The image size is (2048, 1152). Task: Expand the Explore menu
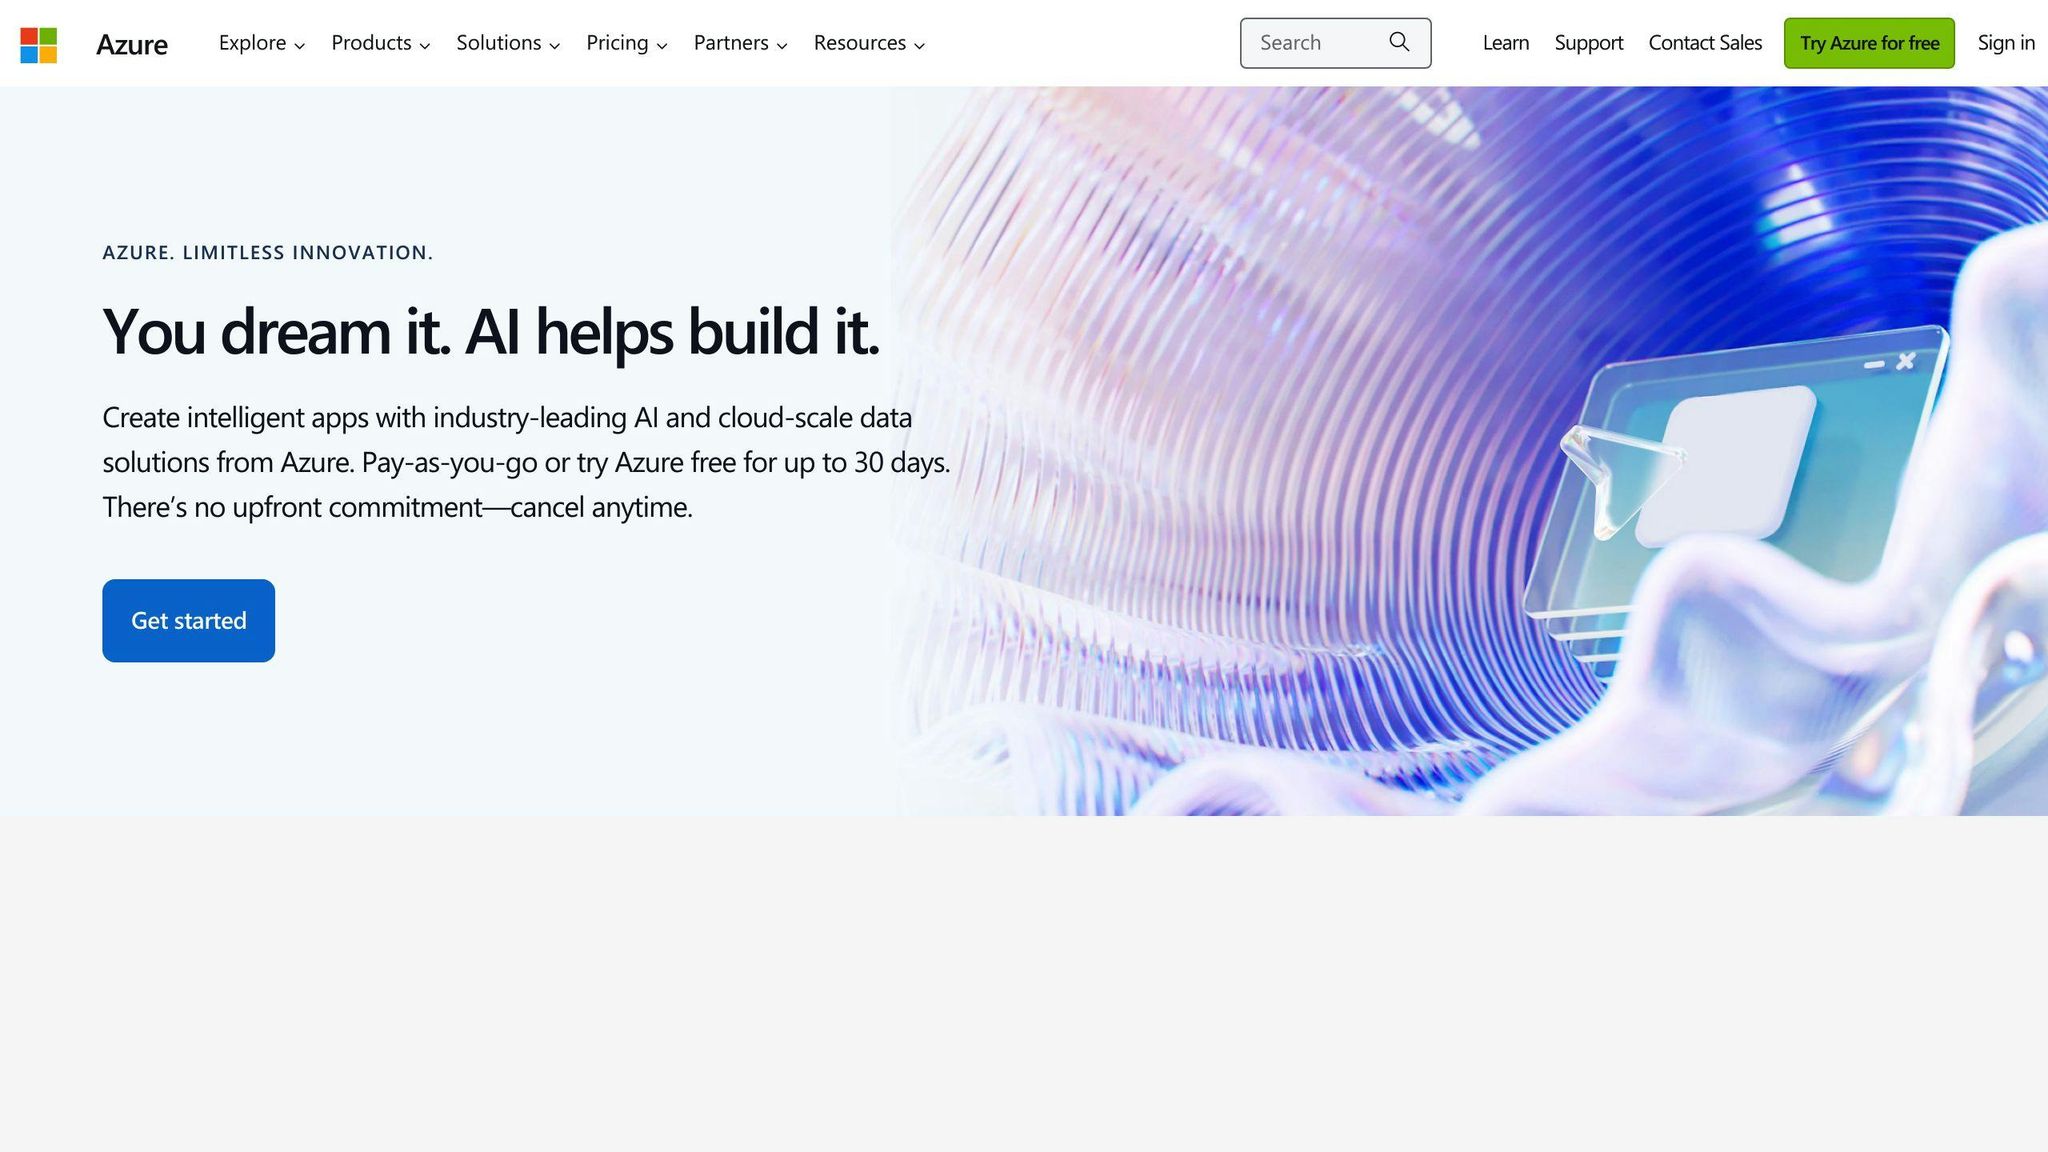click(x=262, y=43)
